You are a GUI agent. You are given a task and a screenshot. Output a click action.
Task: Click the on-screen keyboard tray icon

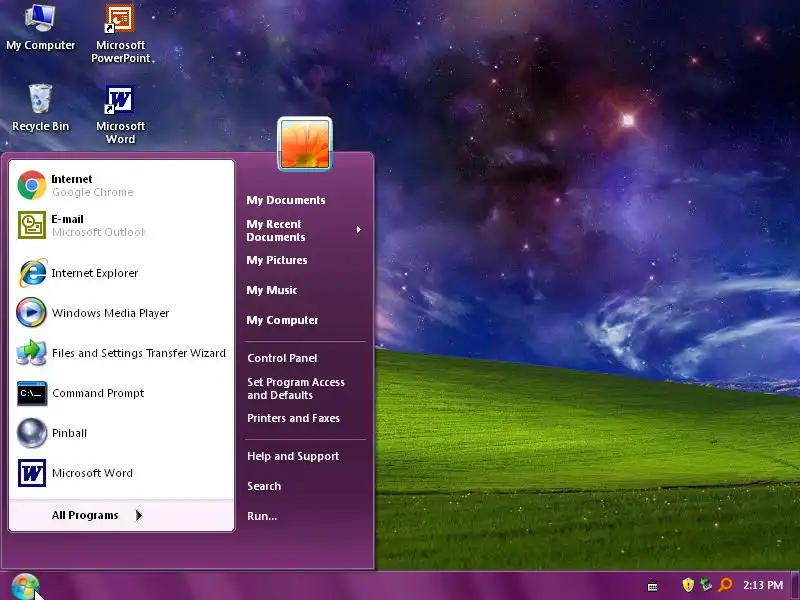(652, 587)
